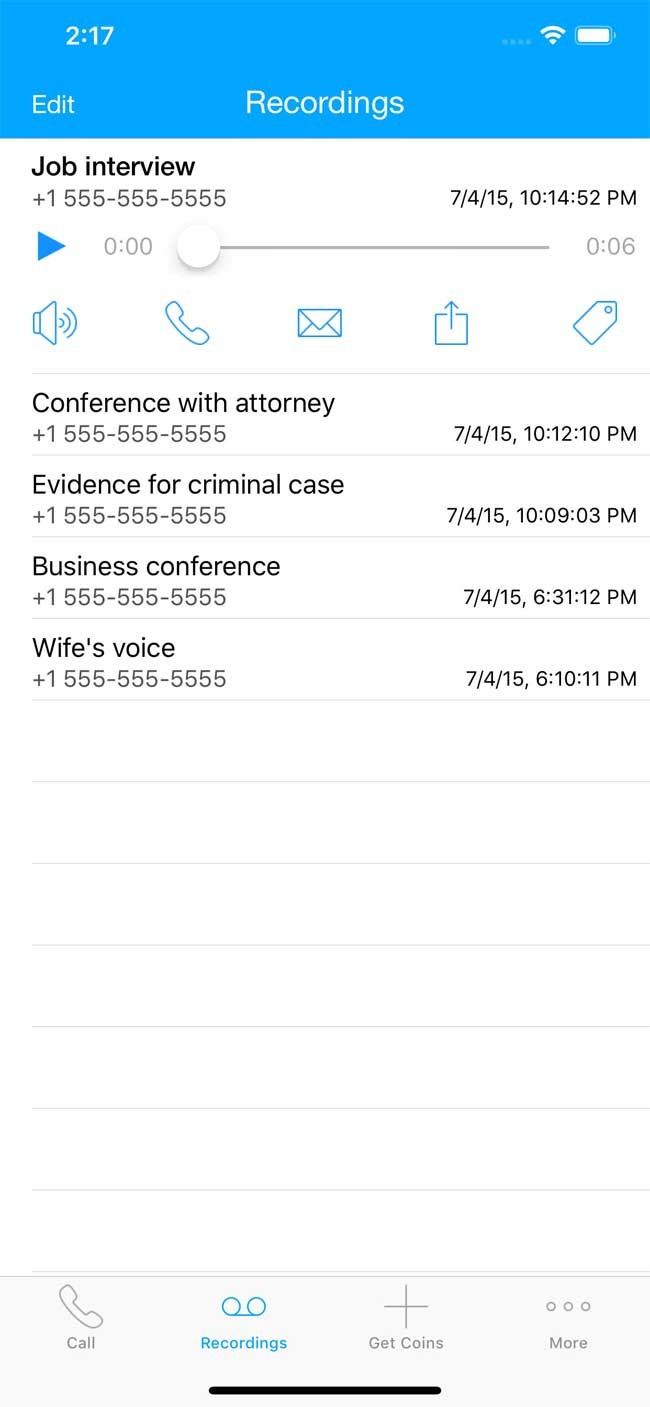The image size is (650, 1407).
Task: Play the Job interview recording
Action: (51, 246)
